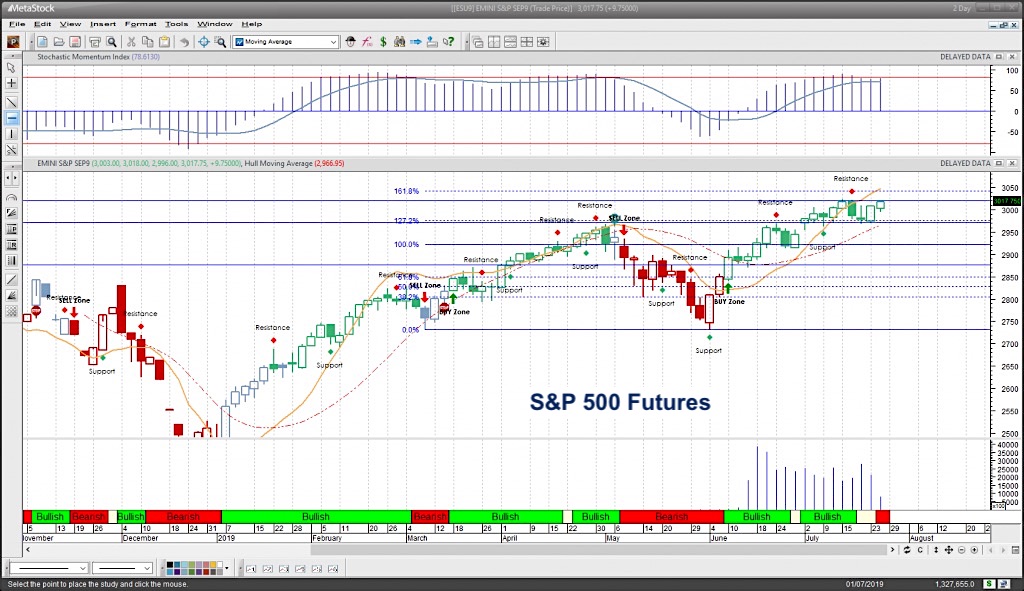Select the crosshair plus tool in left toolbar

(x=11, y=84)
